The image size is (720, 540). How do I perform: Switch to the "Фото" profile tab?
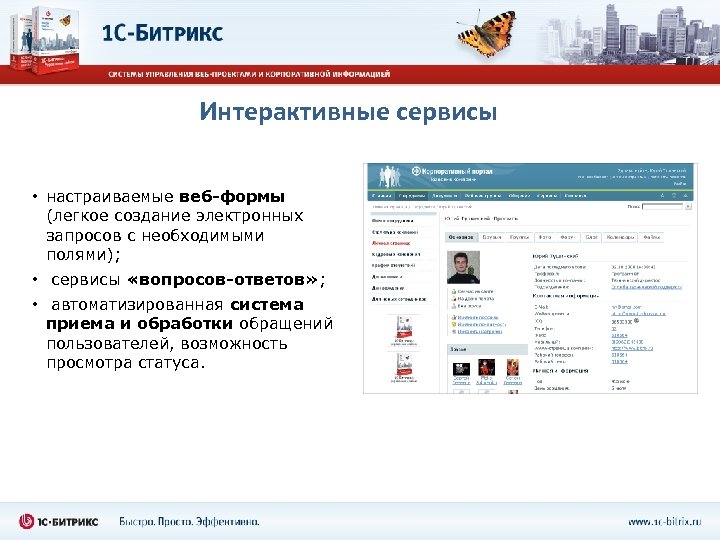[545, 237]
